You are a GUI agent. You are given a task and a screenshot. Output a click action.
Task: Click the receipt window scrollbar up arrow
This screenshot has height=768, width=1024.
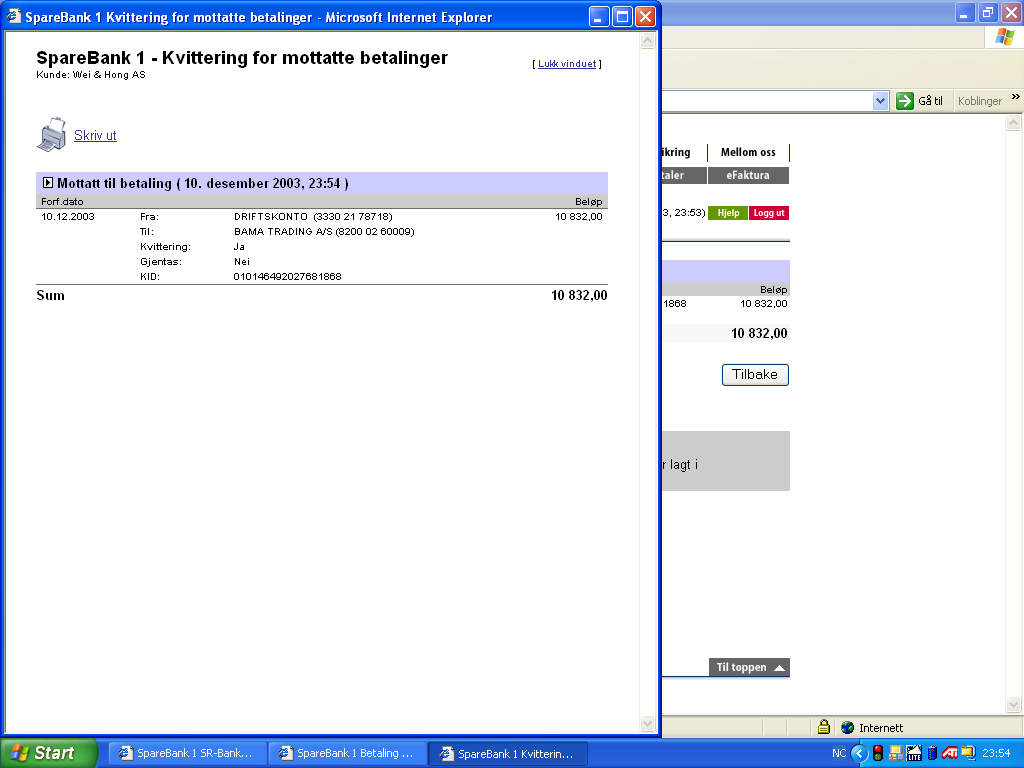click(x=647, y=41)
